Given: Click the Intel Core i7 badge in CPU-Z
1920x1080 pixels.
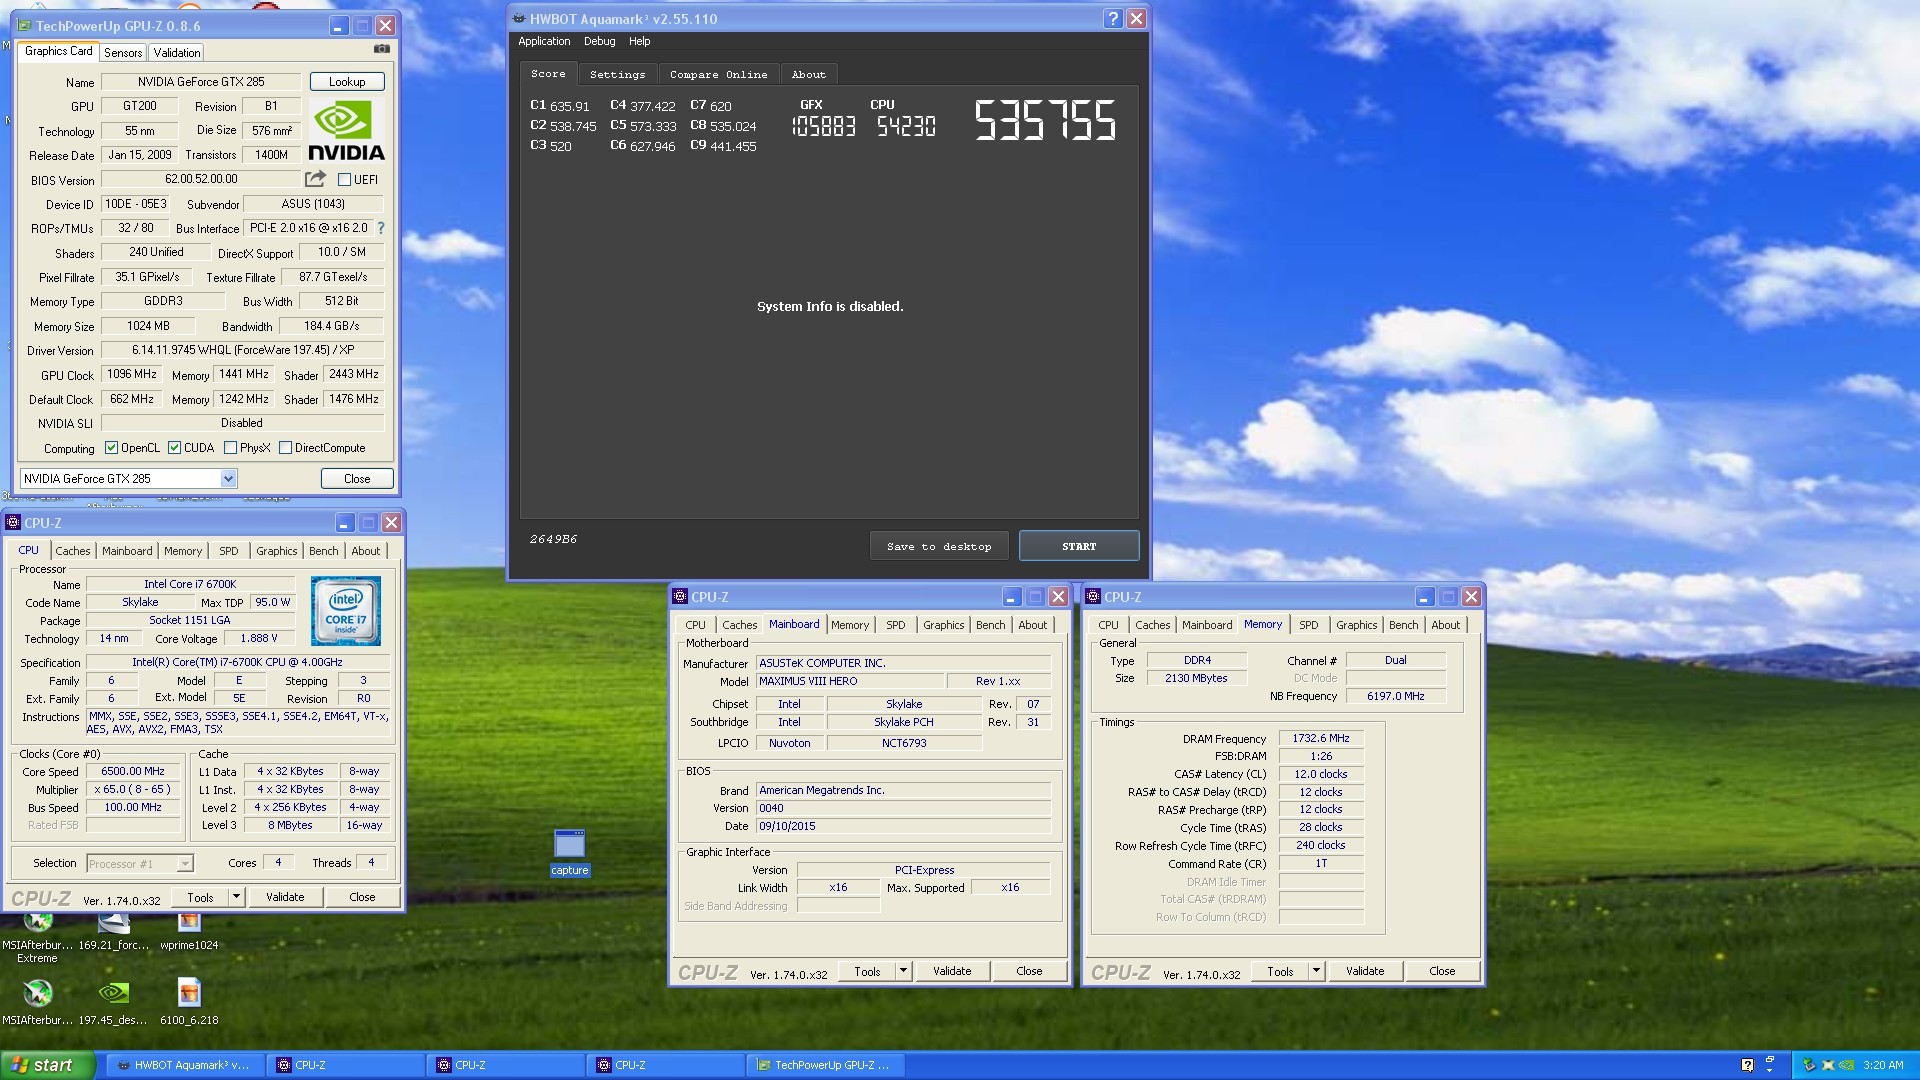Looking at the screenshot, I should tap(346, 610).
